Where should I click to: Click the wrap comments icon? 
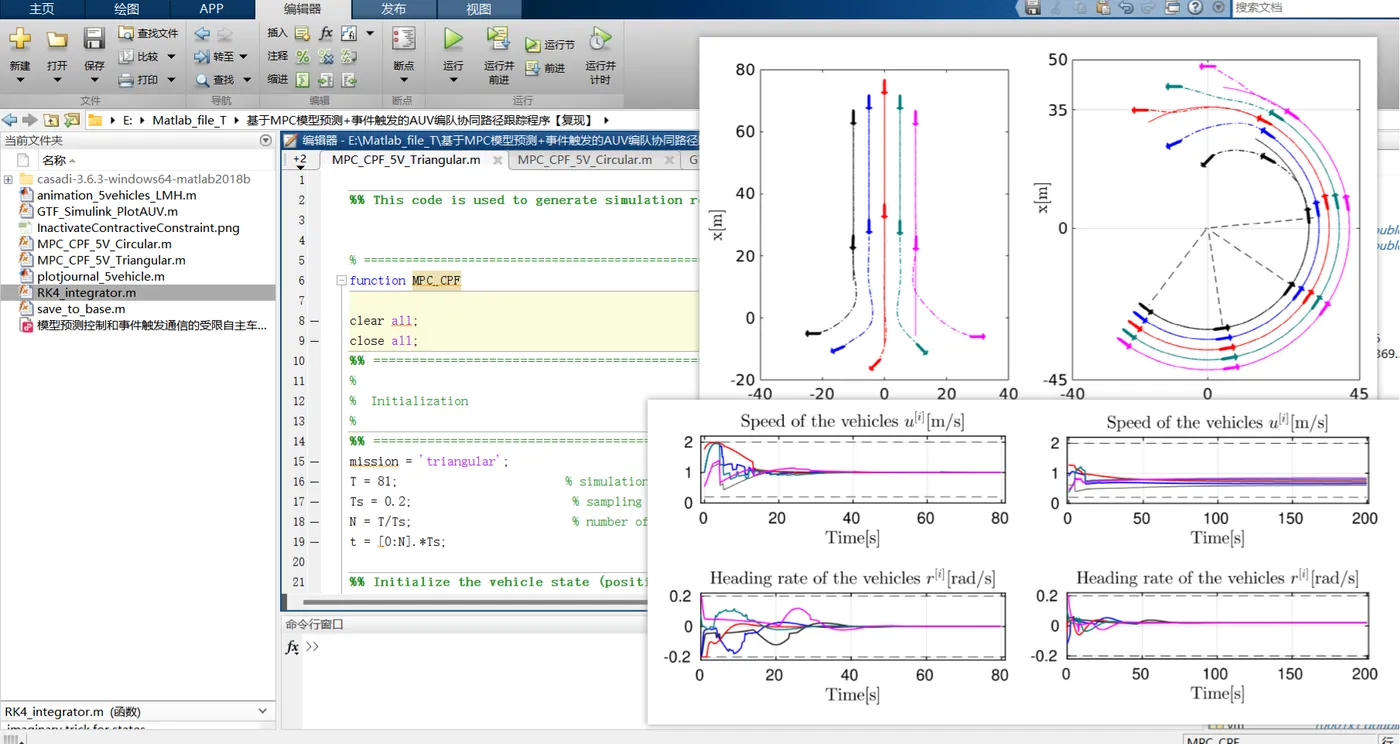click(349, 57)
